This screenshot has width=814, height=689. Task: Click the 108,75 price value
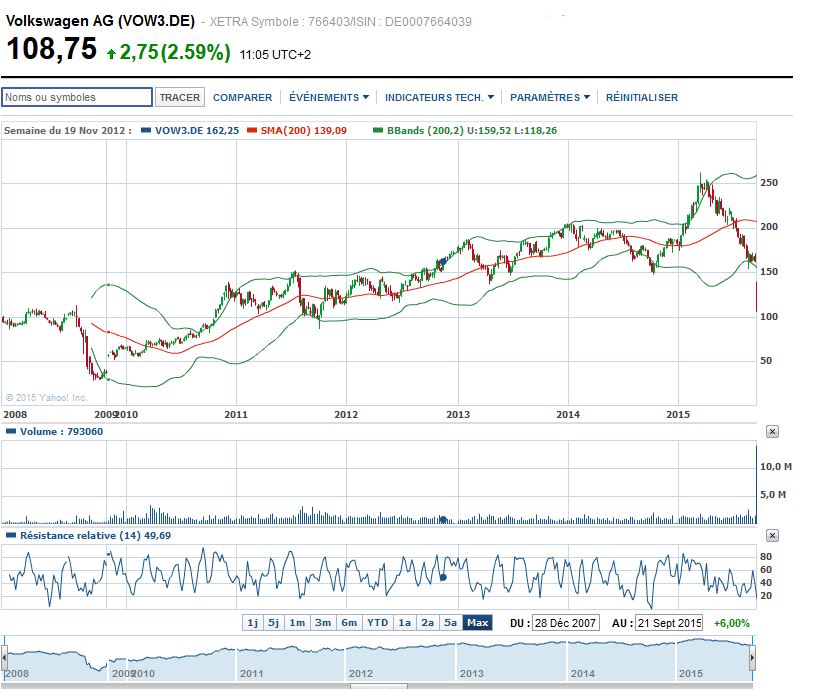[x=51, y=49]
